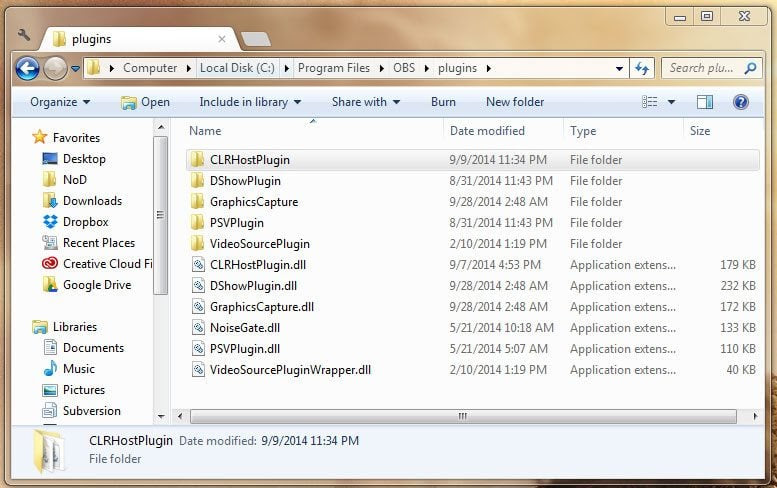777x488 pixels.
Task: Click the navigation pane scroll down arrow
Action: pos(161,417)
